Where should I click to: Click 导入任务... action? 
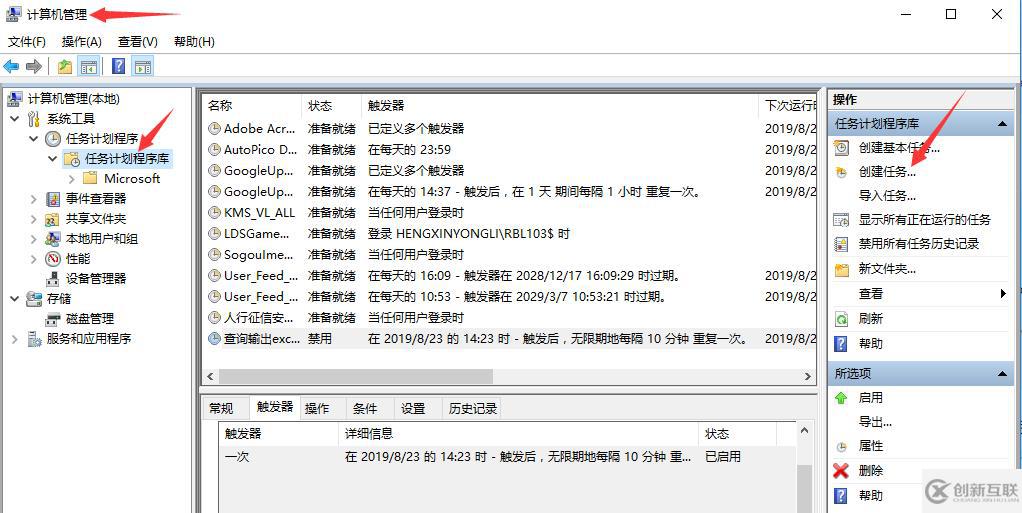887,196
